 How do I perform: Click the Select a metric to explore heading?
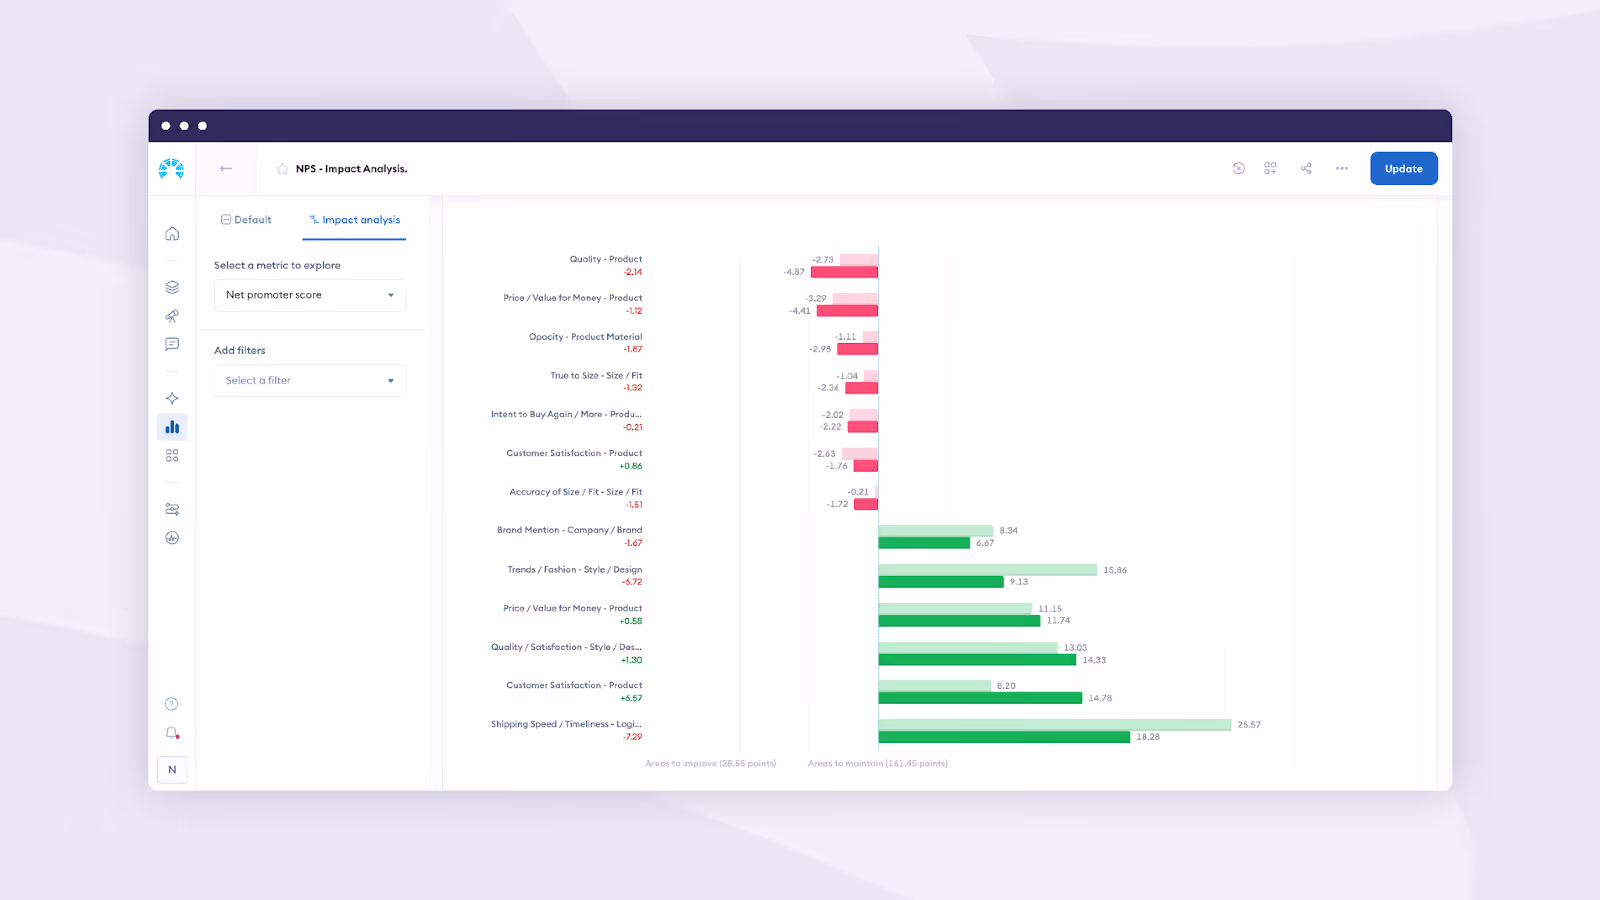pos(277,265)
